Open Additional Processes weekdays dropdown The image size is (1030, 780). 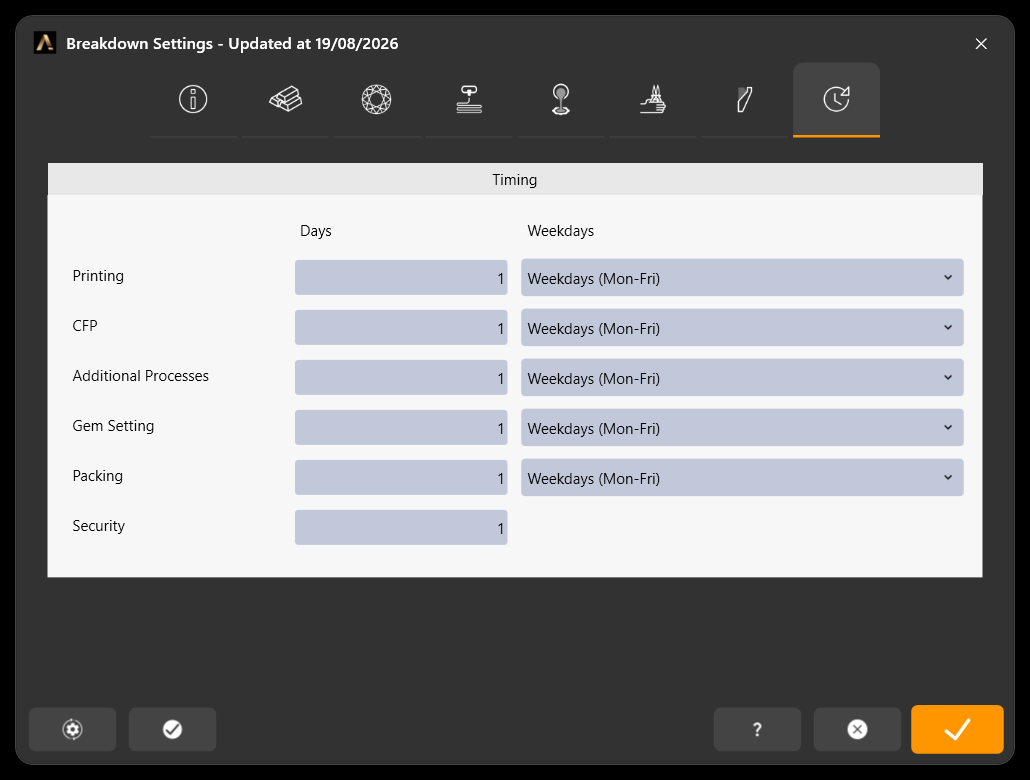pyautogui.click(x=742, y=378)
